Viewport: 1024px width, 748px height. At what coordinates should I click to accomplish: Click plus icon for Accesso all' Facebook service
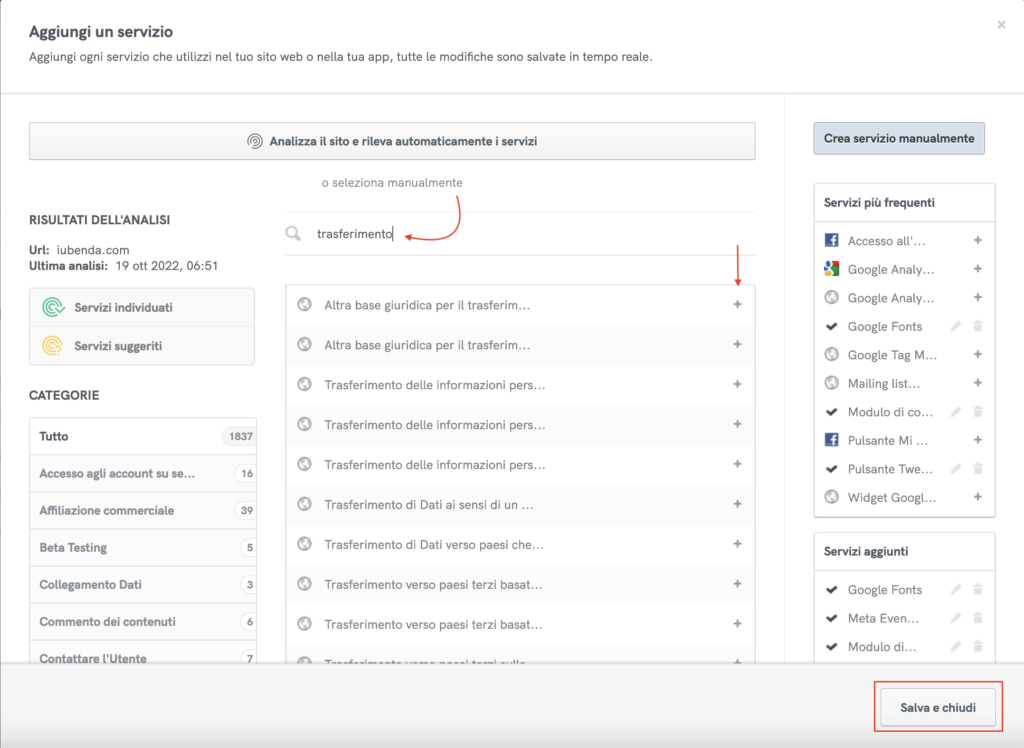click(977, 241)
